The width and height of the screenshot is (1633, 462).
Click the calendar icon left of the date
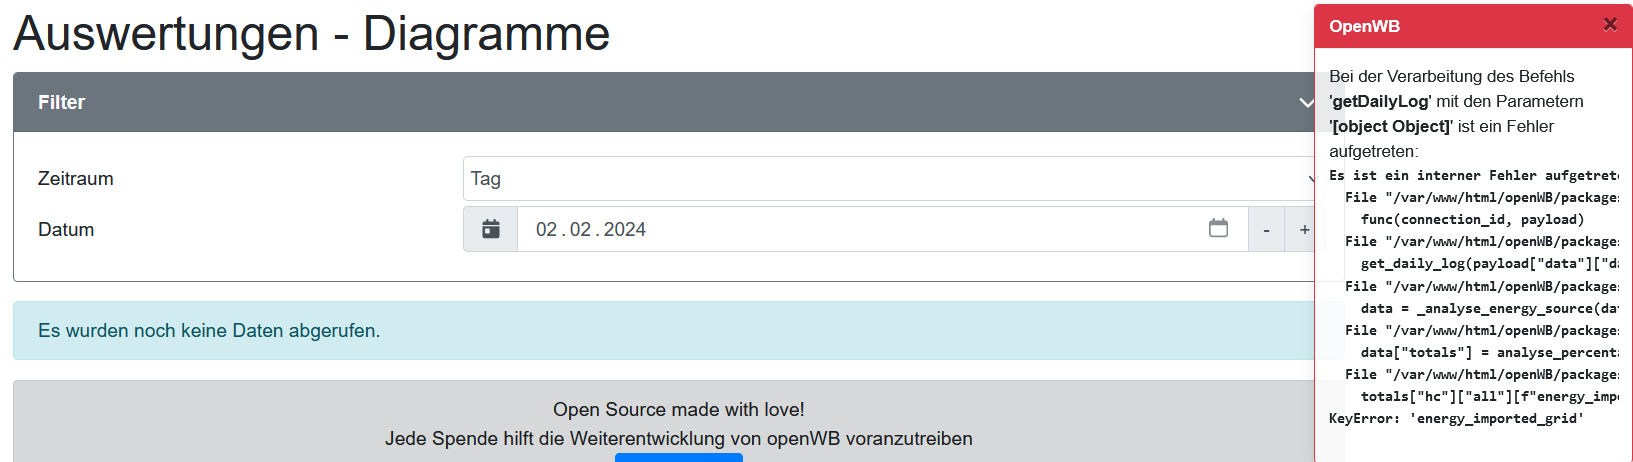490,229
